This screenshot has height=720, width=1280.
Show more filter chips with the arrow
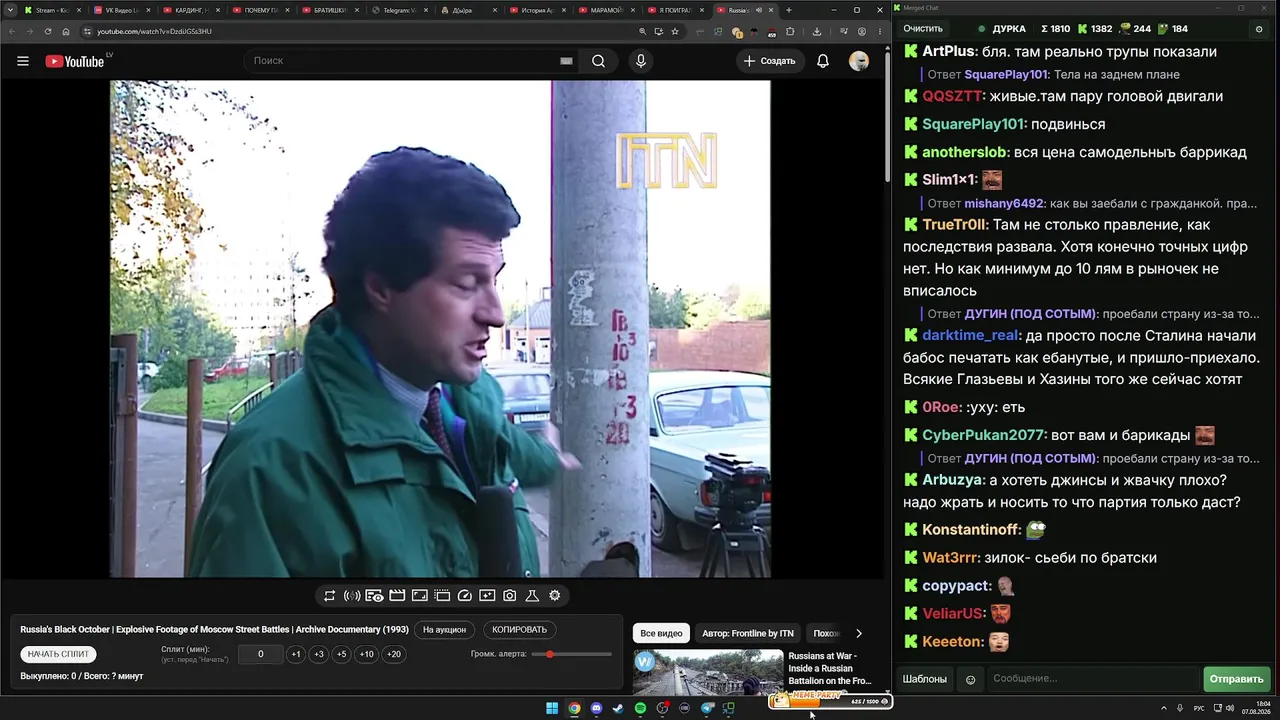point(858,633)
